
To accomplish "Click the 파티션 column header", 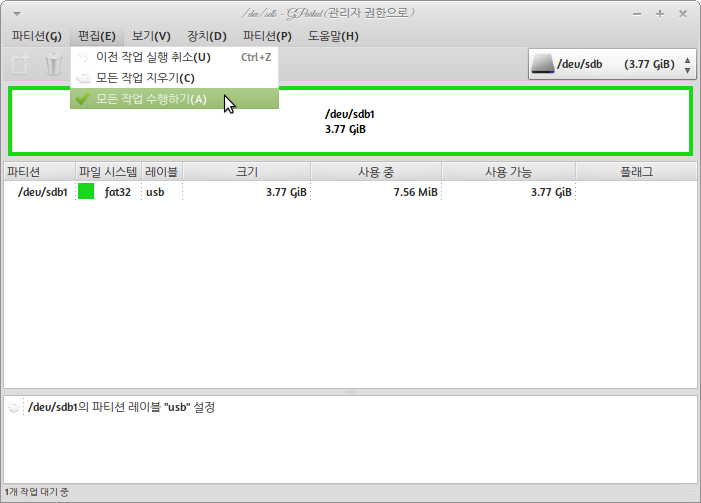I will tap(39, 172).
